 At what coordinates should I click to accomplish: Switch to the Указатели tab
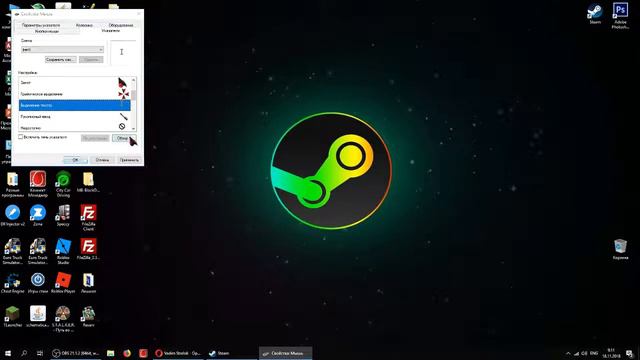click(111, 30)
